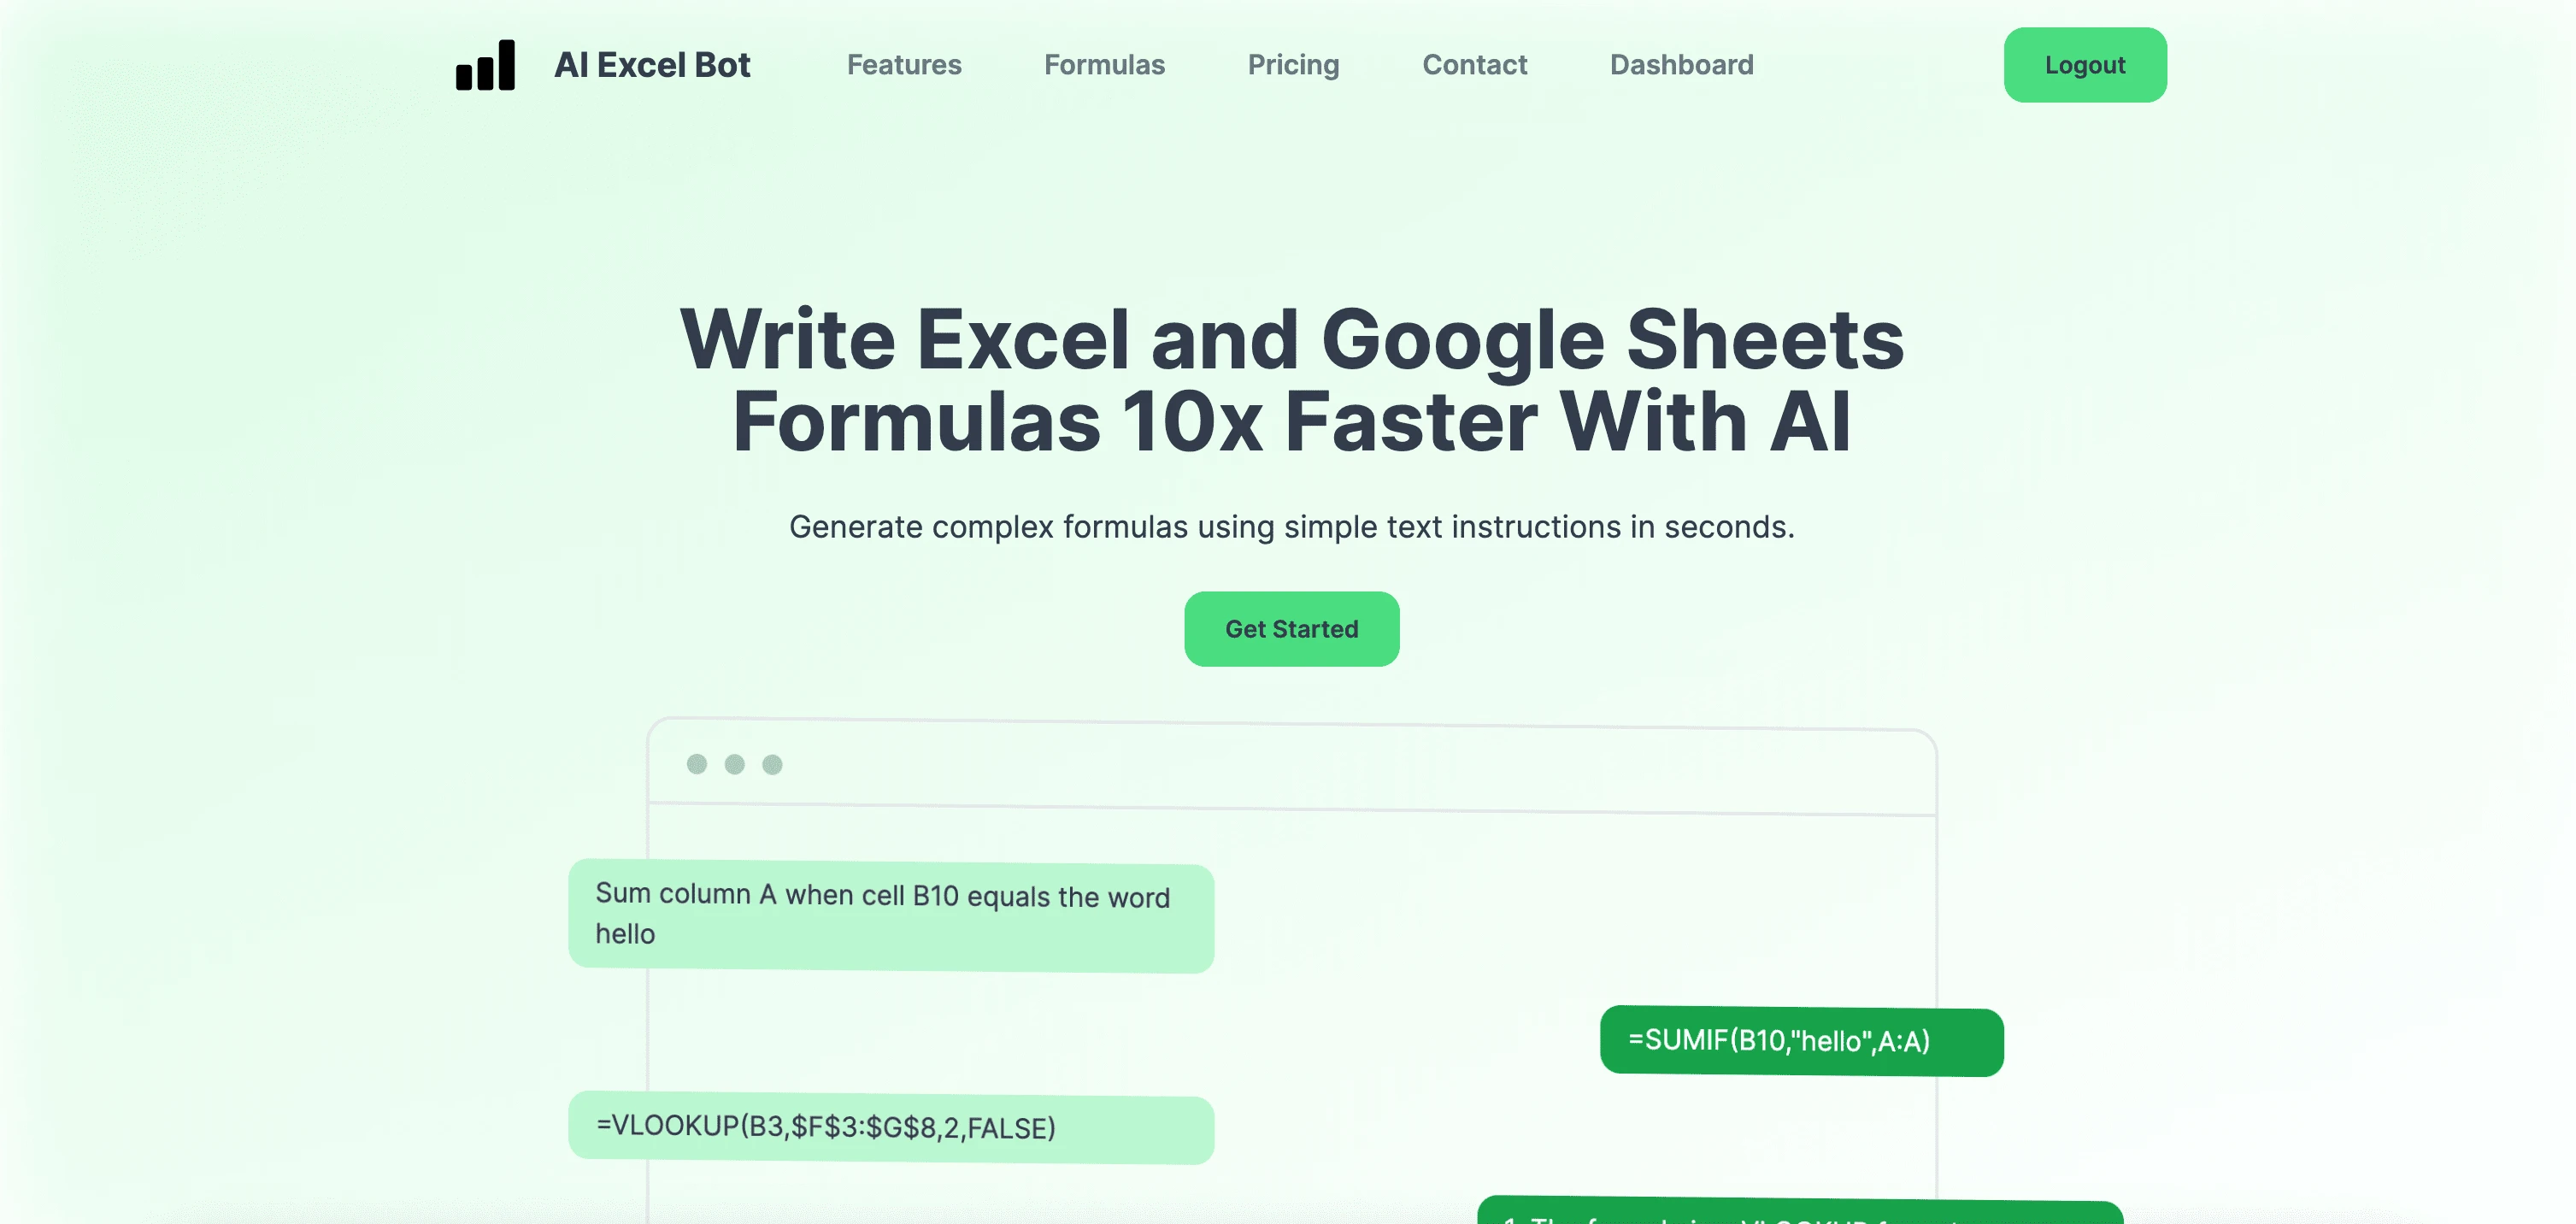The image size is (2576, 1224).
Task: Click the Logout button
Action: (x=2085, y=64)
